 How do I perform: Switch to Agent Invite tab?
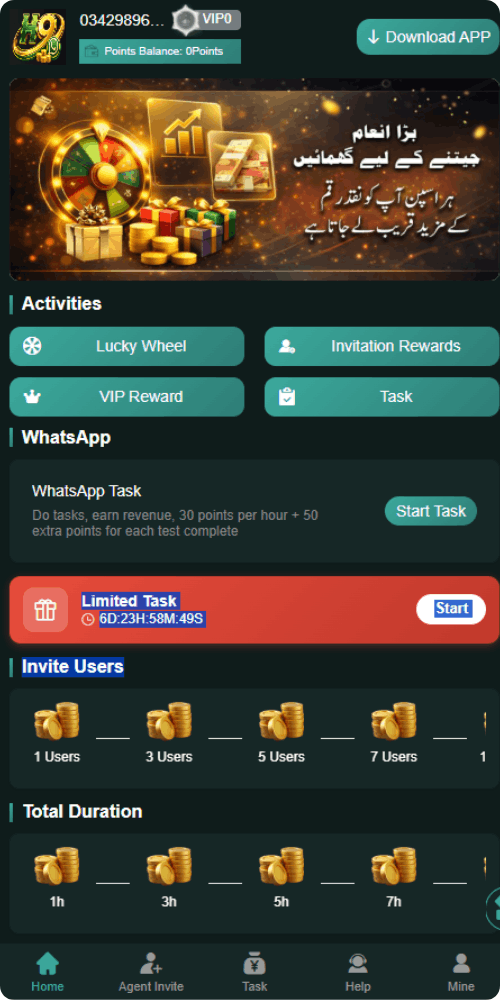151,971
